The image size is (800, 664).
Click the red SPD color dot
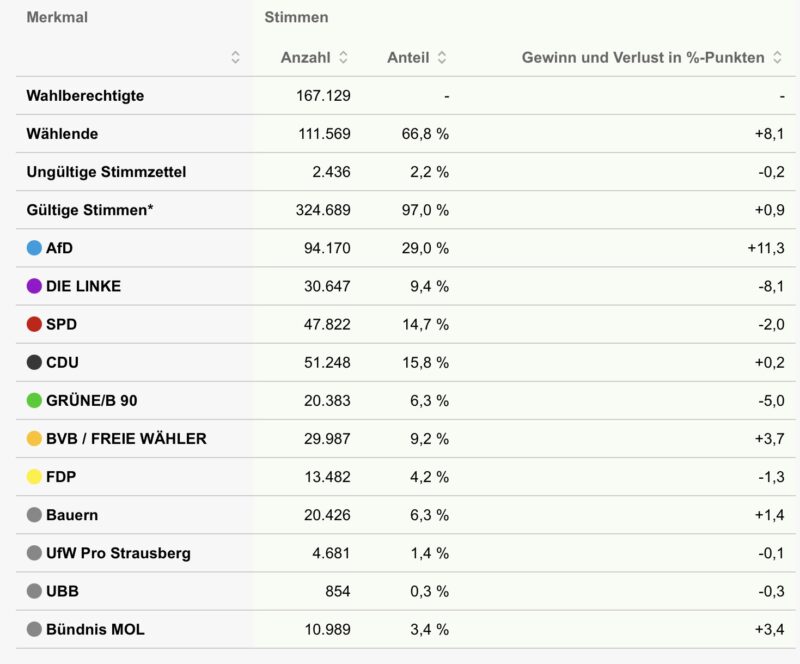point(34,324)
